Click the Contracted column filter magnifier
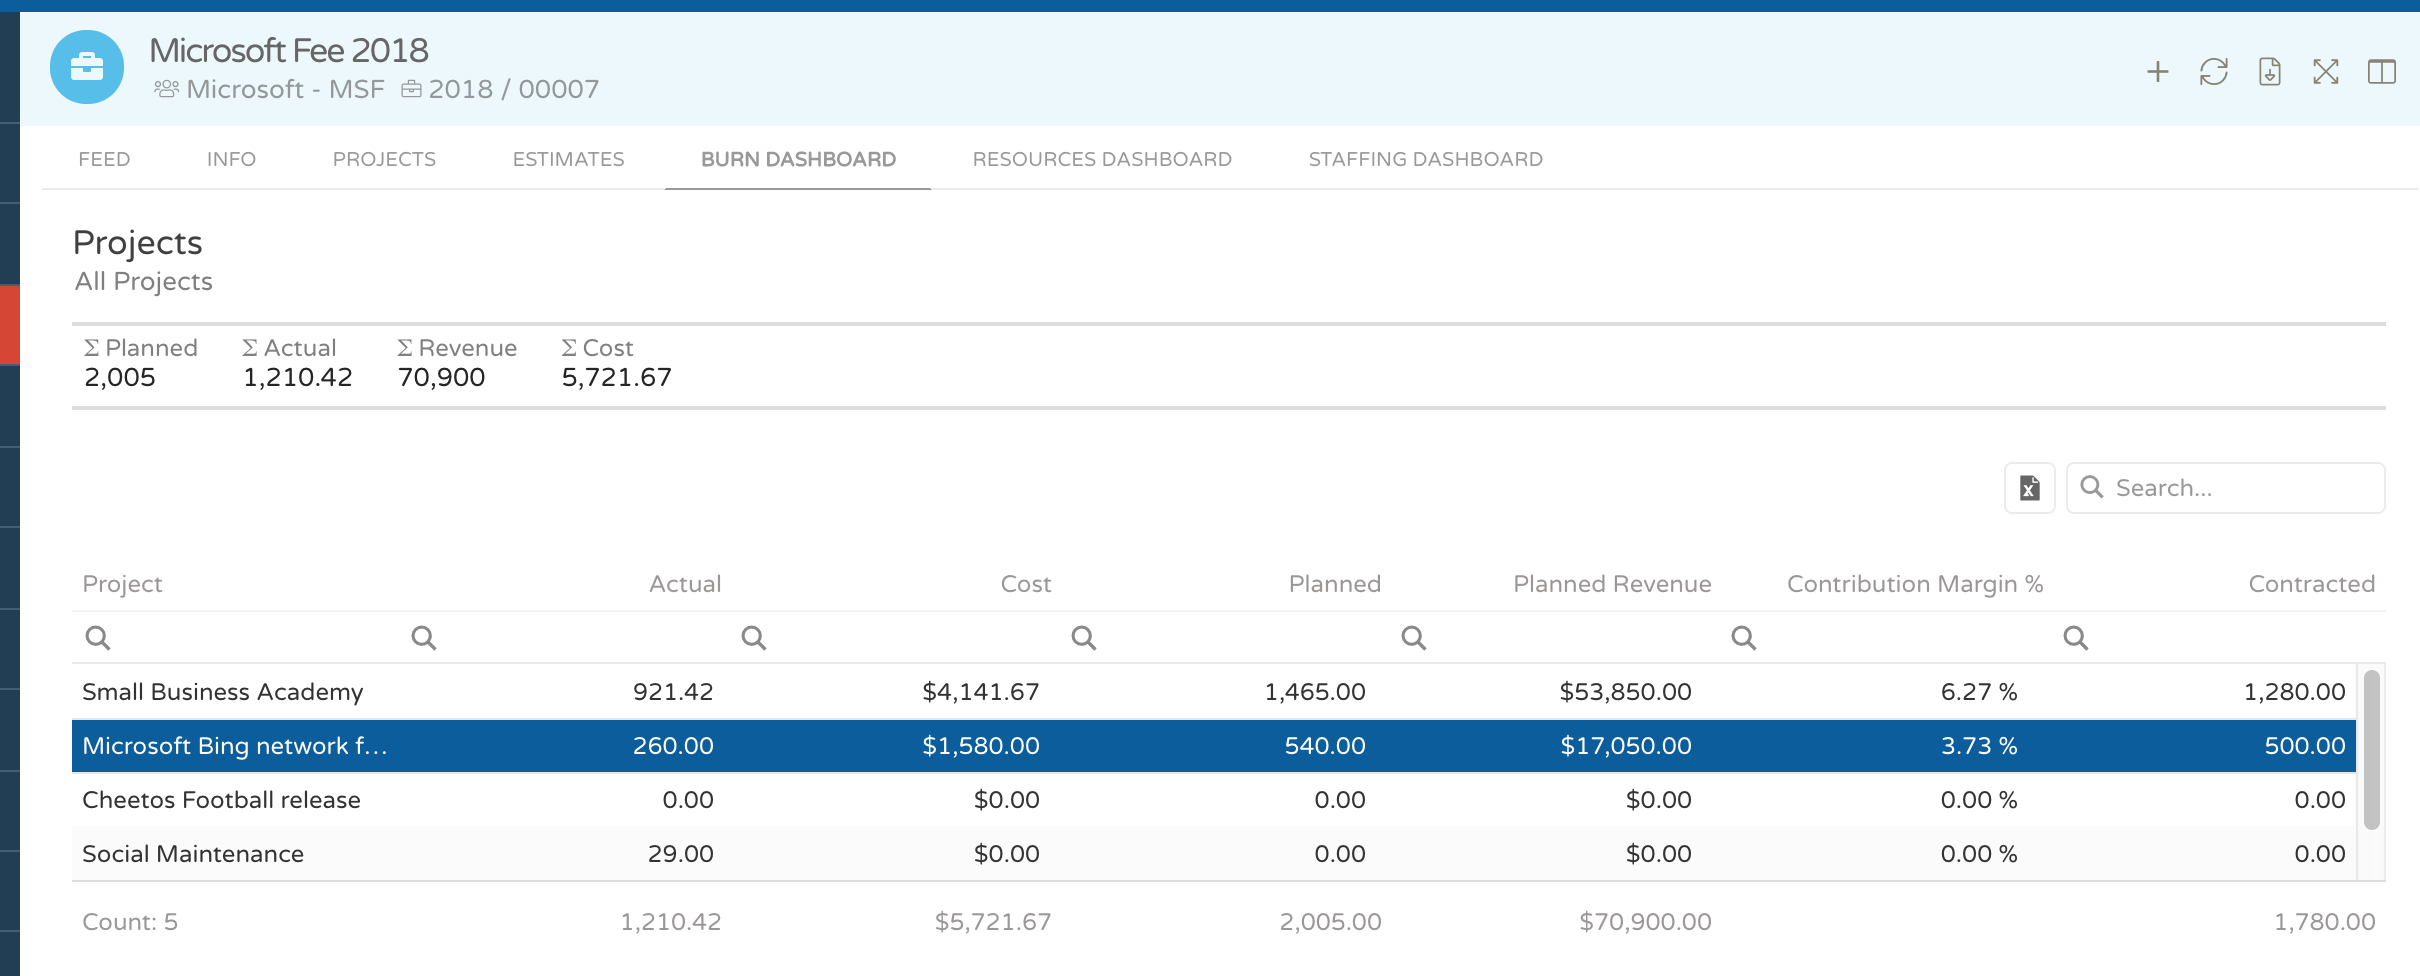Screen dimensions: 2420x976 tap(2076, 637)
